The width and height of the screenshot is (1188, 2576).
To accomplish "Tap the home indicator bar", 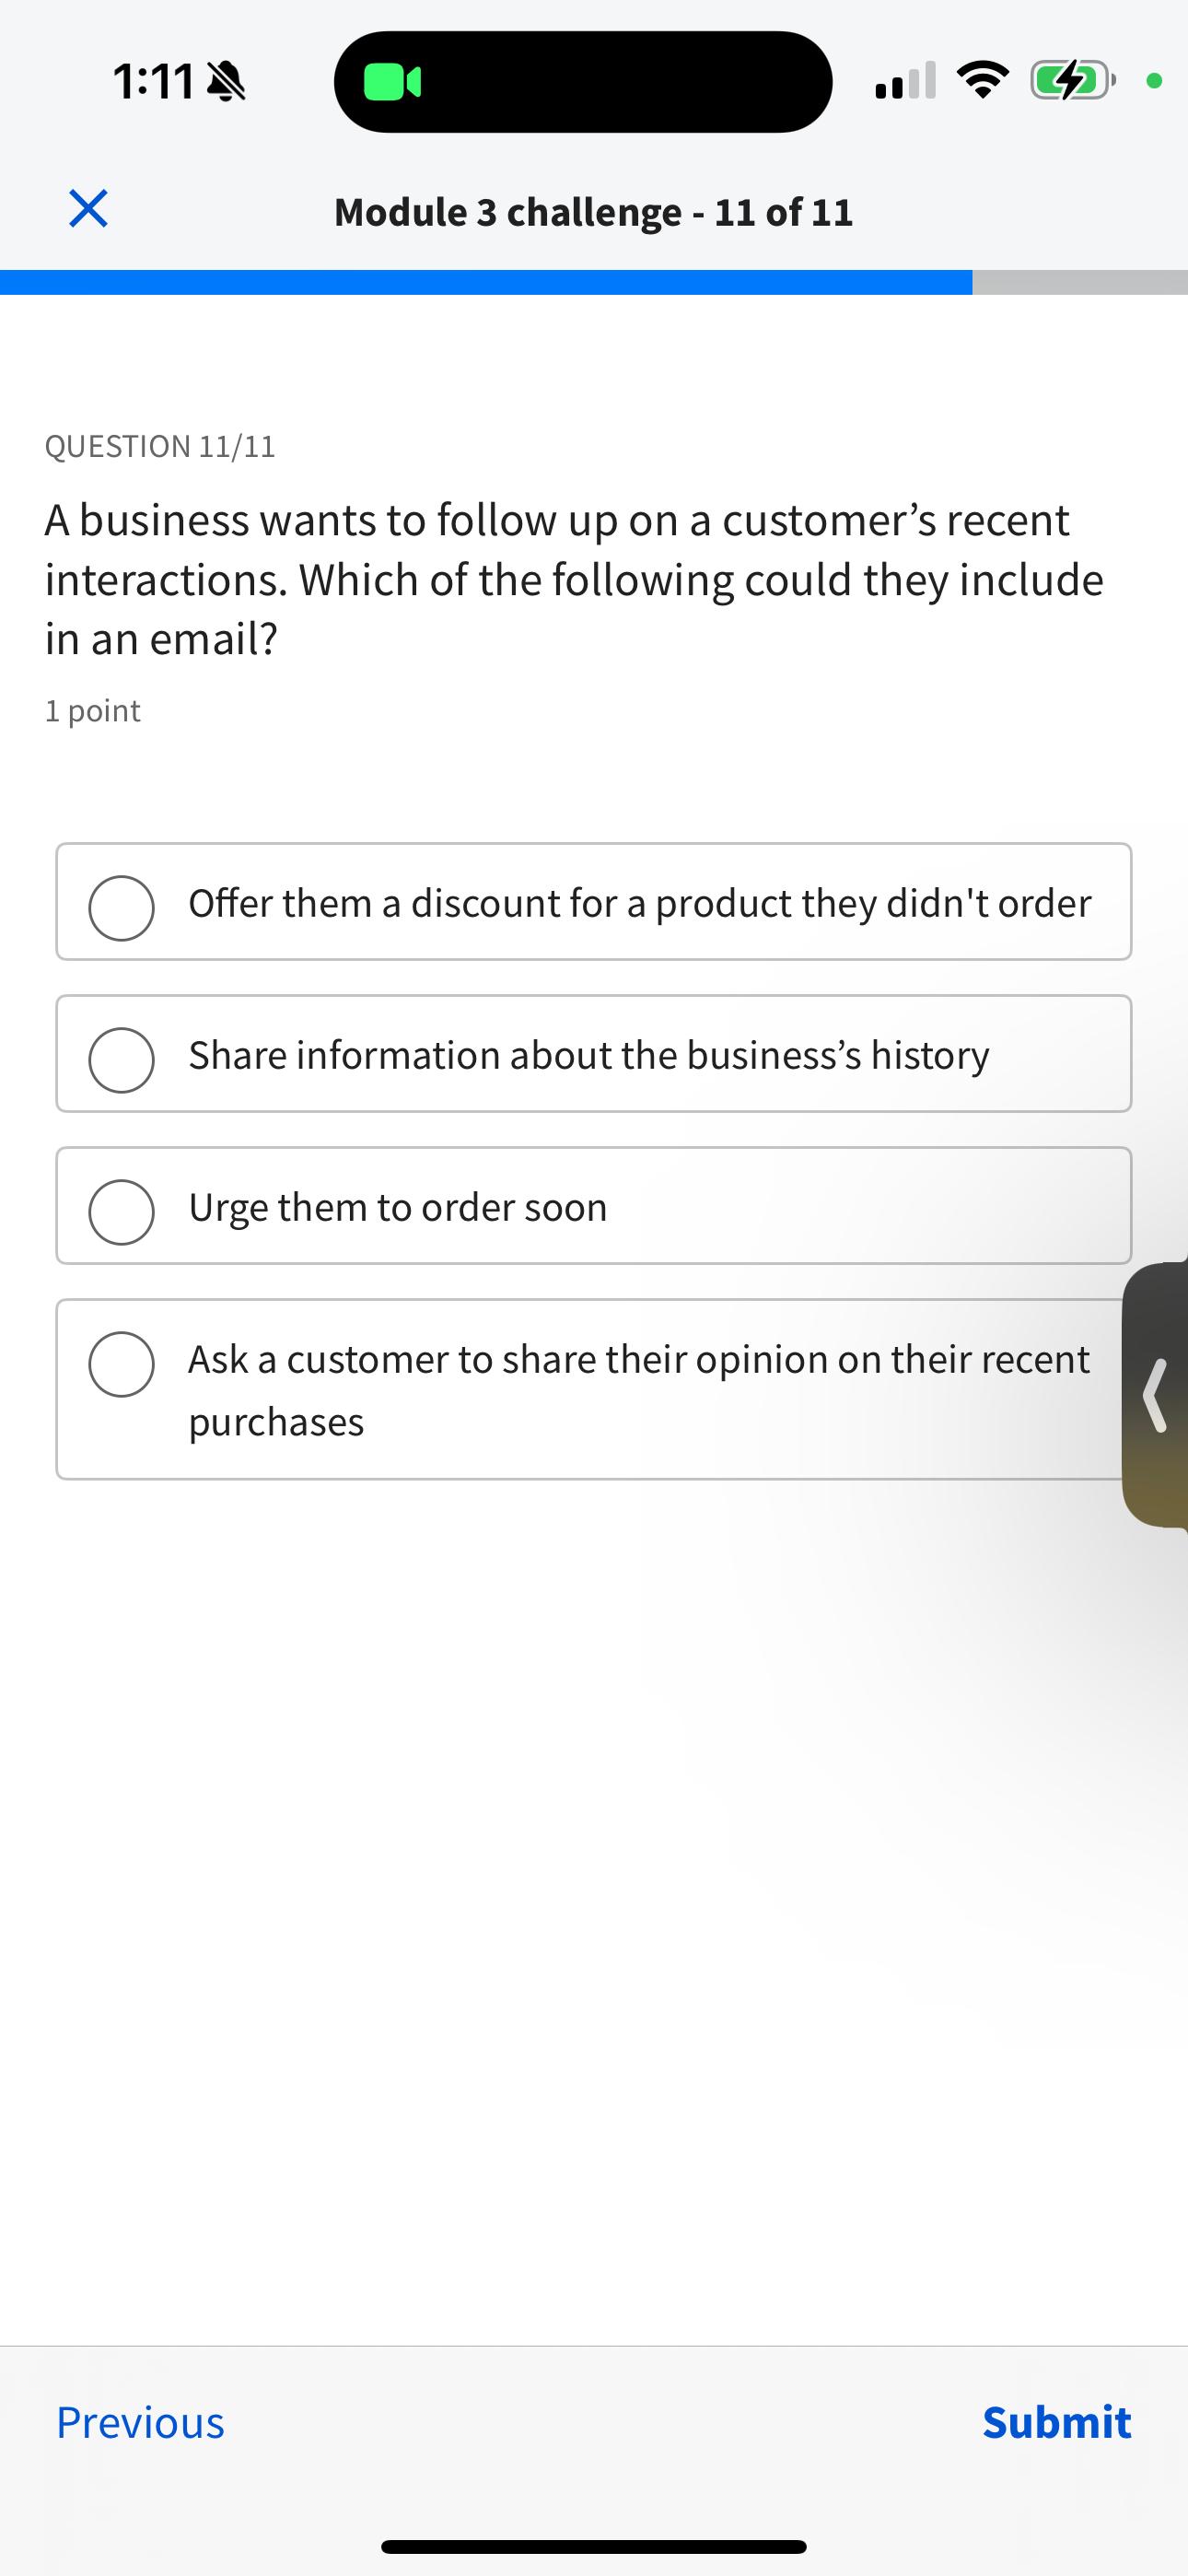I will pos(593,2547).
